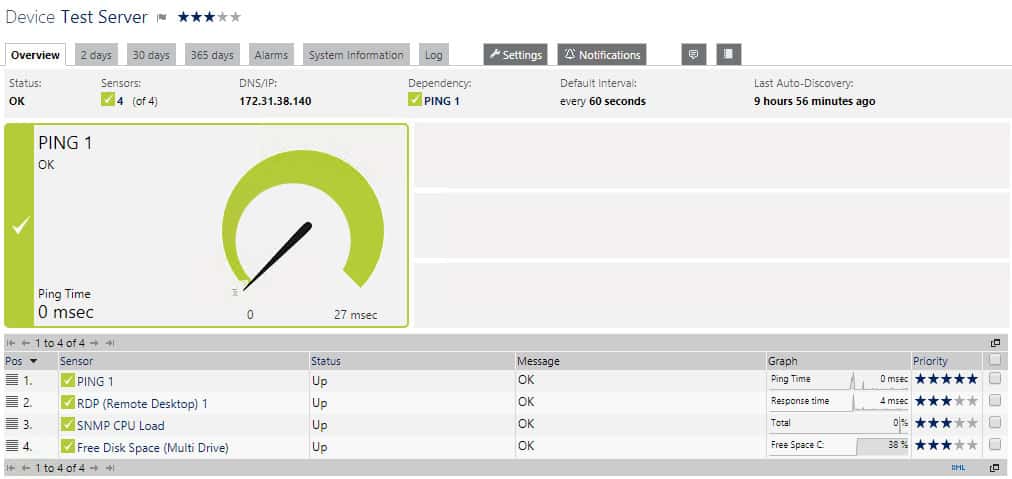This screenshot has height=479, width=1012.
Task: Set Free Disk Space priority to five stars
Action: 972,445
